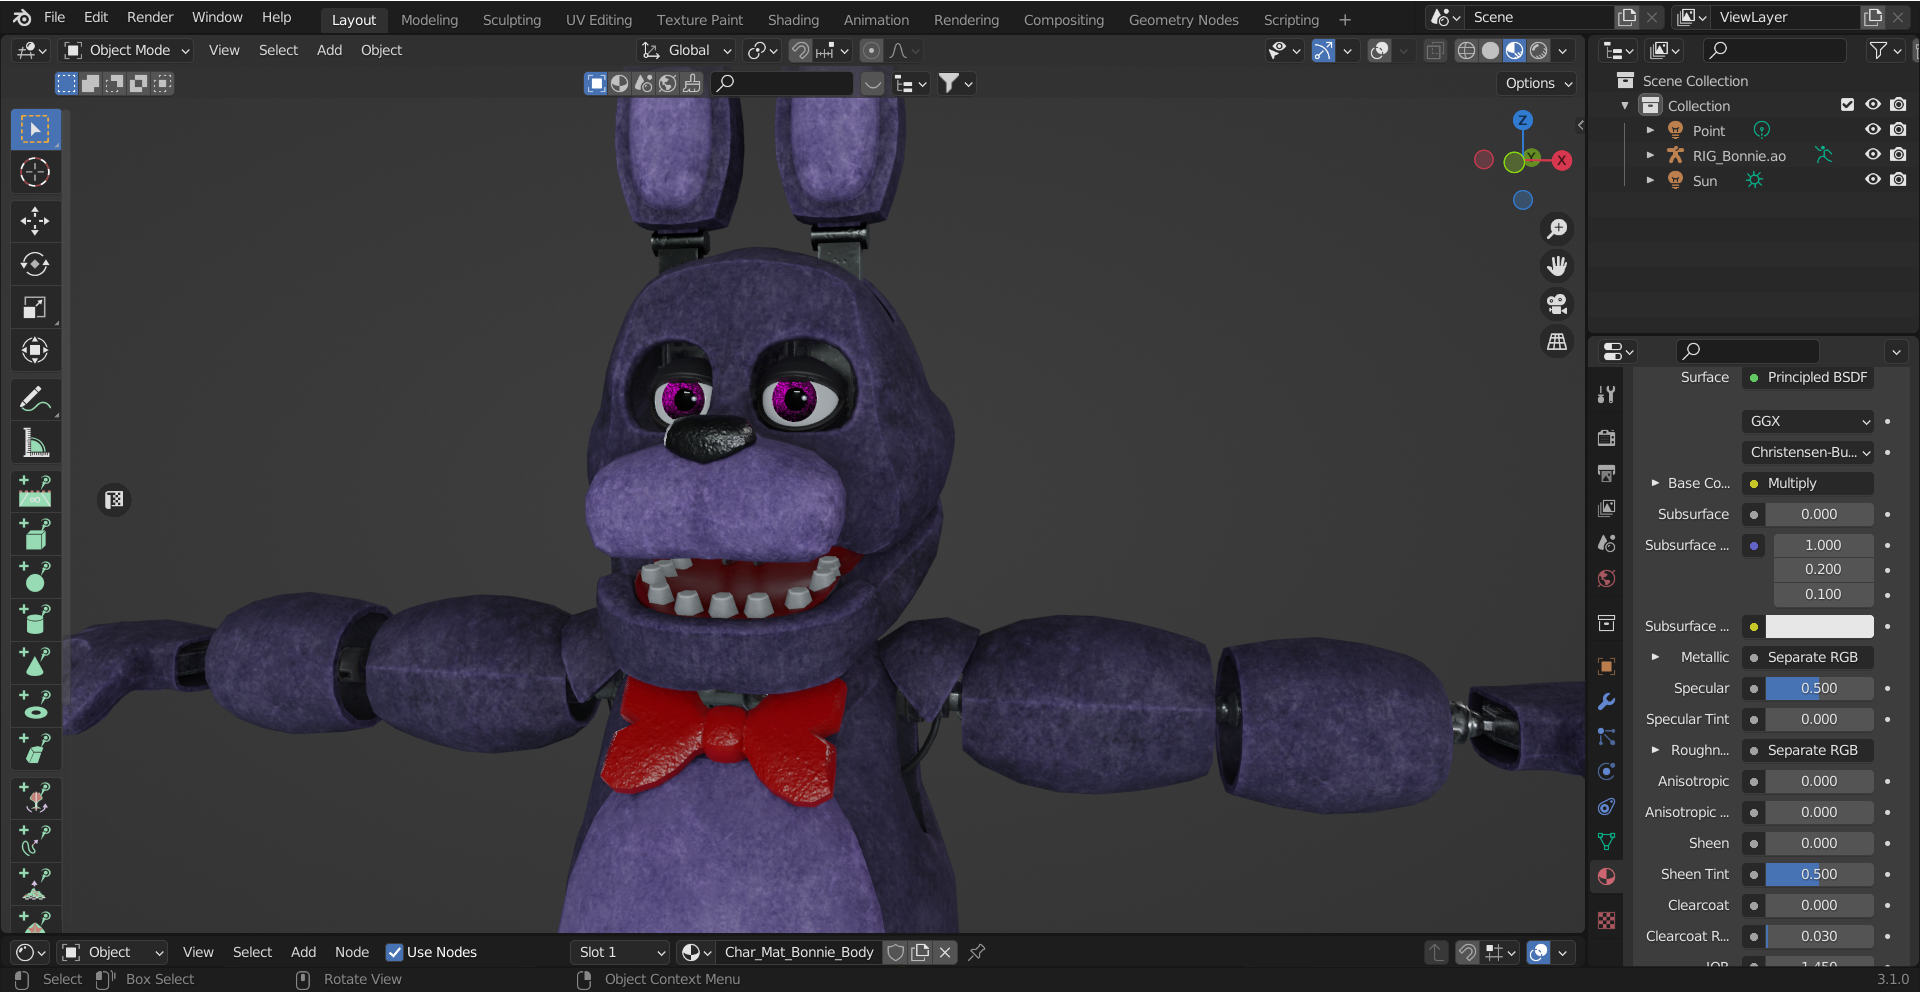Screen dimensions: 1920x992
Task: Open the Render properties tab
Action: pos(1607,438)
